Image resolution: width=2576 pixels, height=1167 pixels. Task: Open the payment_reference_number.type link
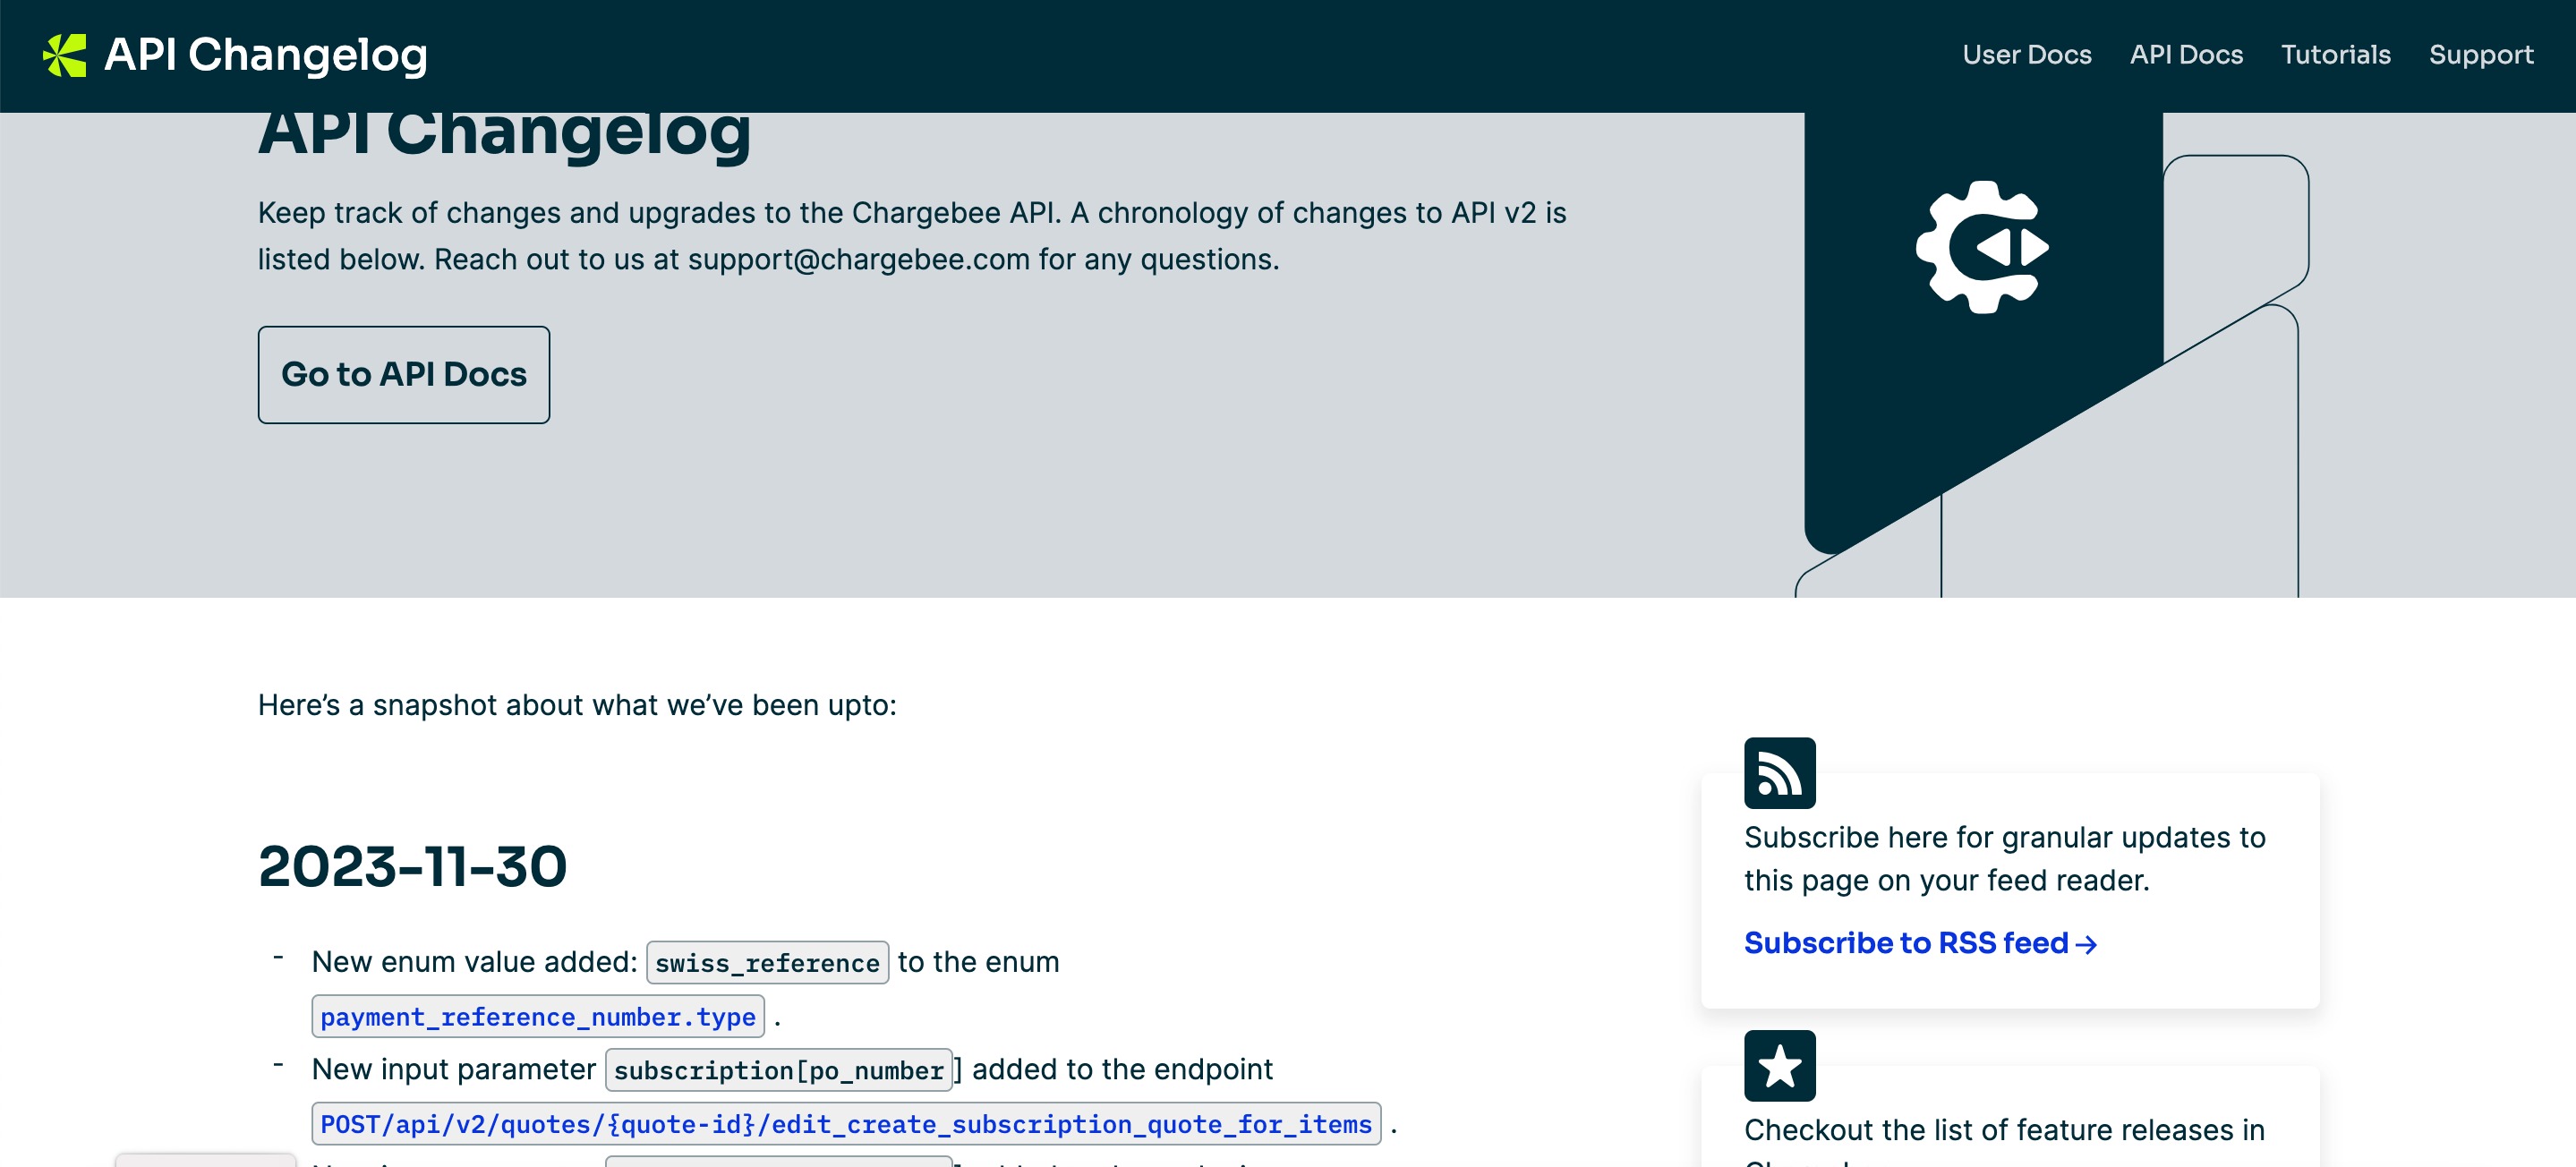pos(537,1017)
